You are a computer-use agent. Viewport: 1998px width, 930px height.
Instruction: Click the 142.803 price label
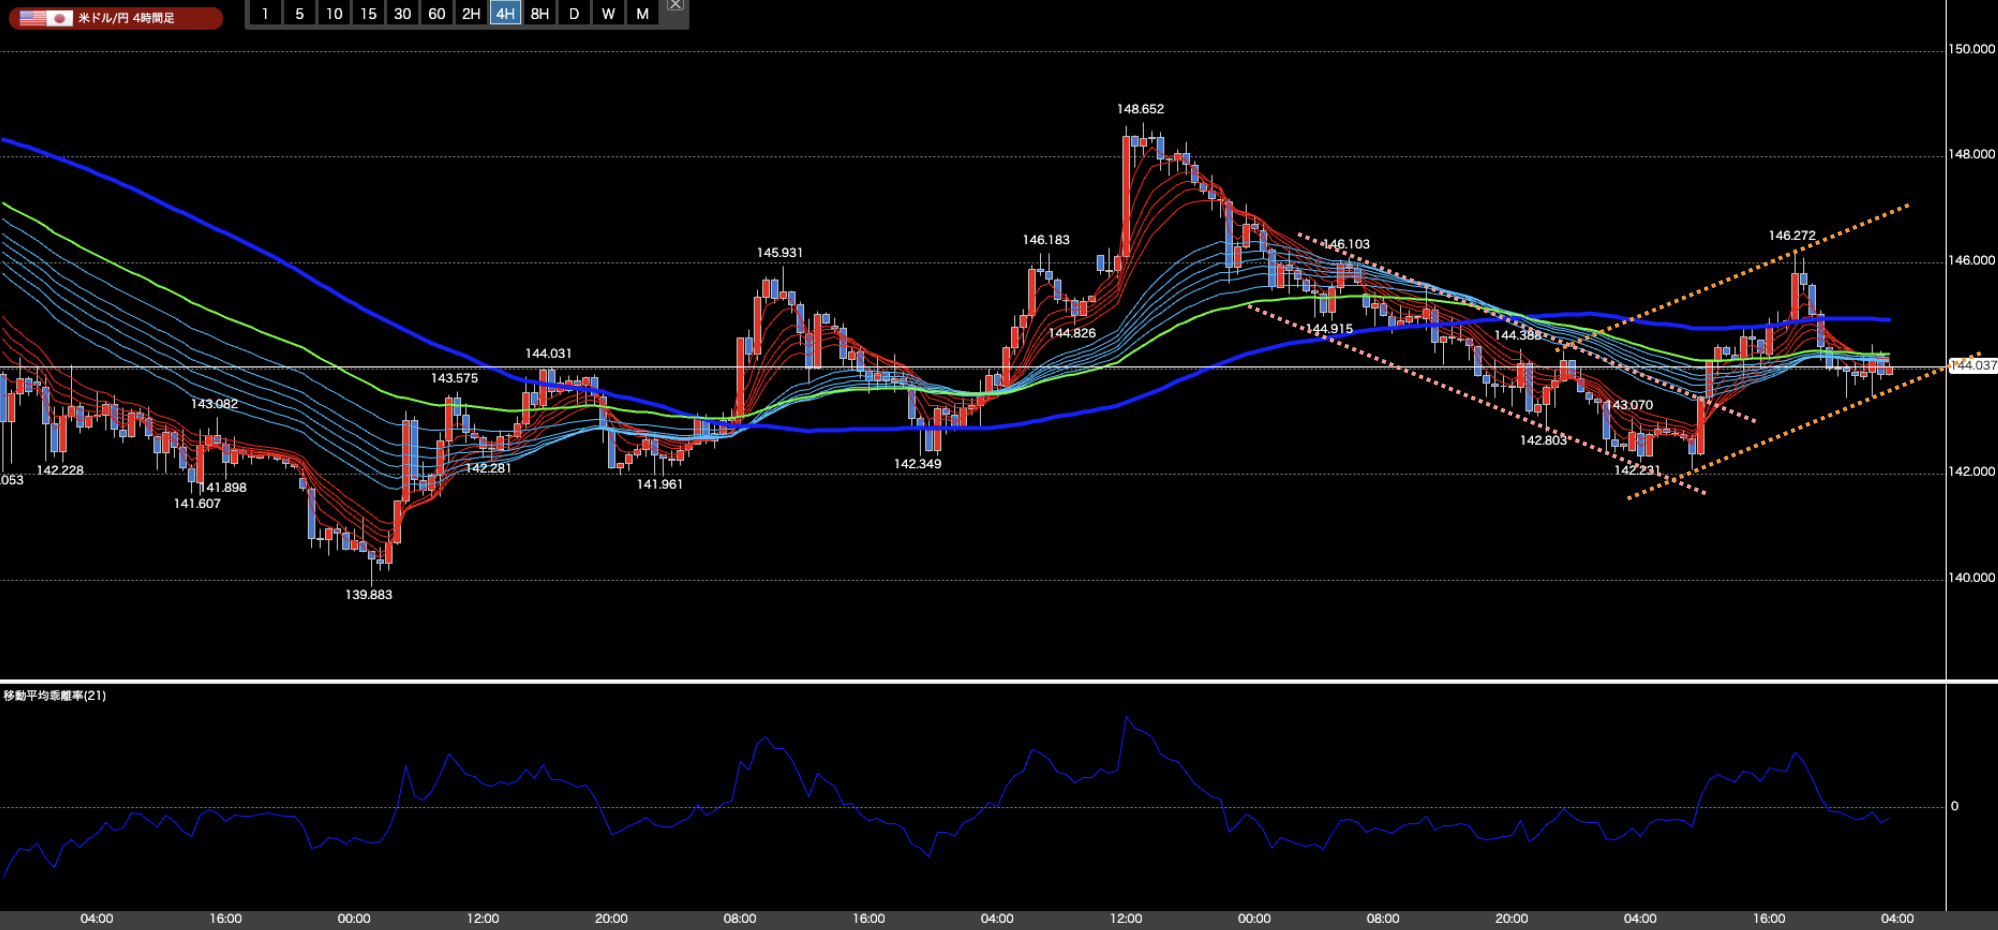click(x=1544, y=441)
